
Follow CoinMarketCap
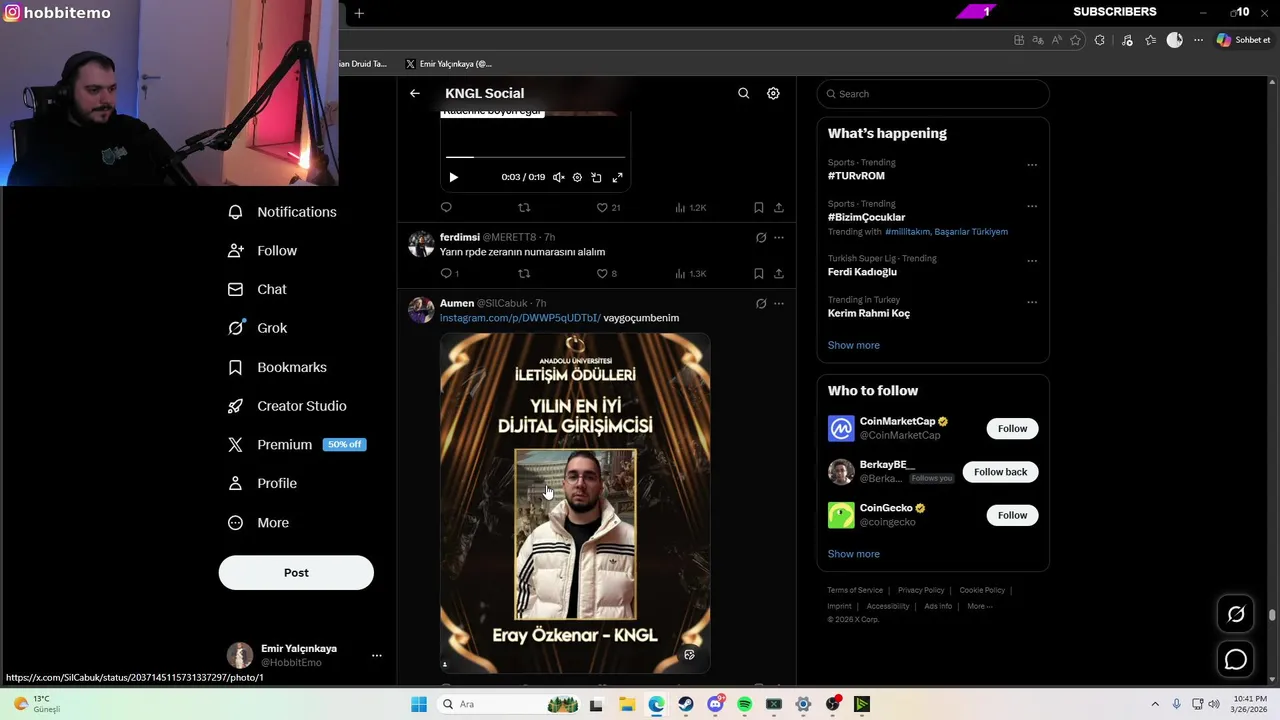pos(1012,429)
